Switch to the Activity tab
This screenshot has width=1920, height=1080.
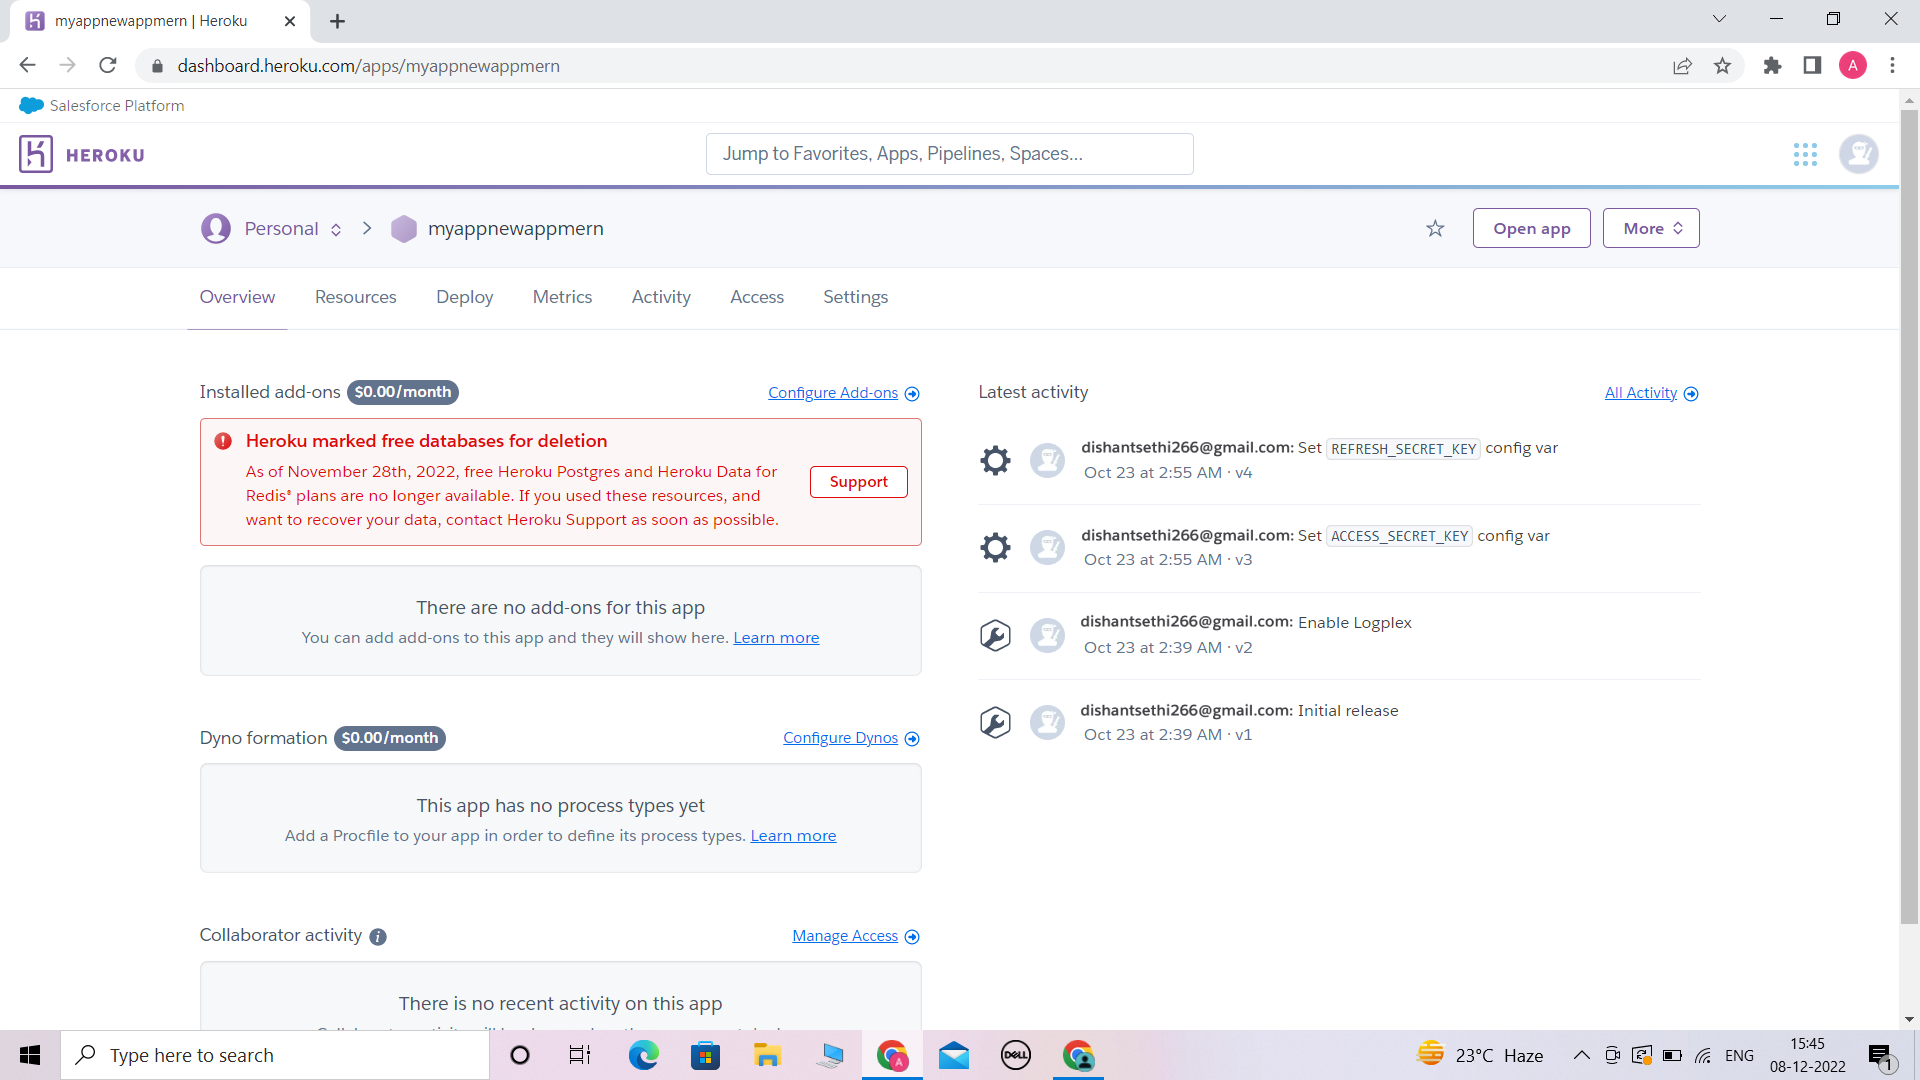pos(661,297)
